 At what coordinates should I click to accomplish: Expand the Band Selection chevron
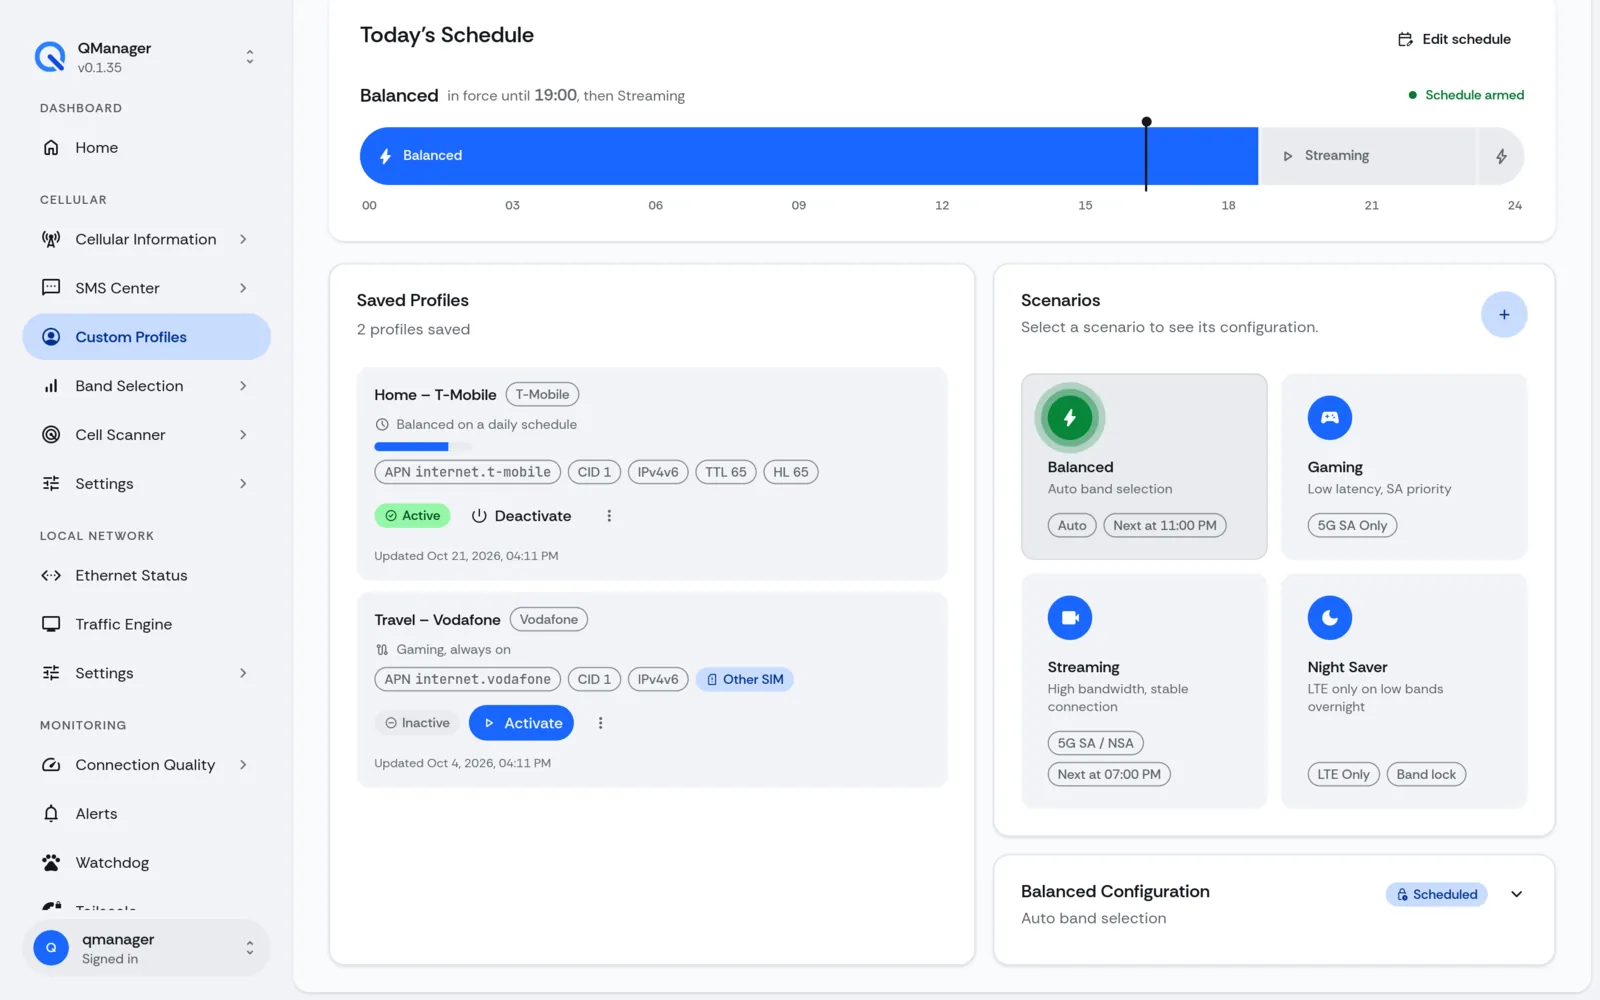[243, 386]
